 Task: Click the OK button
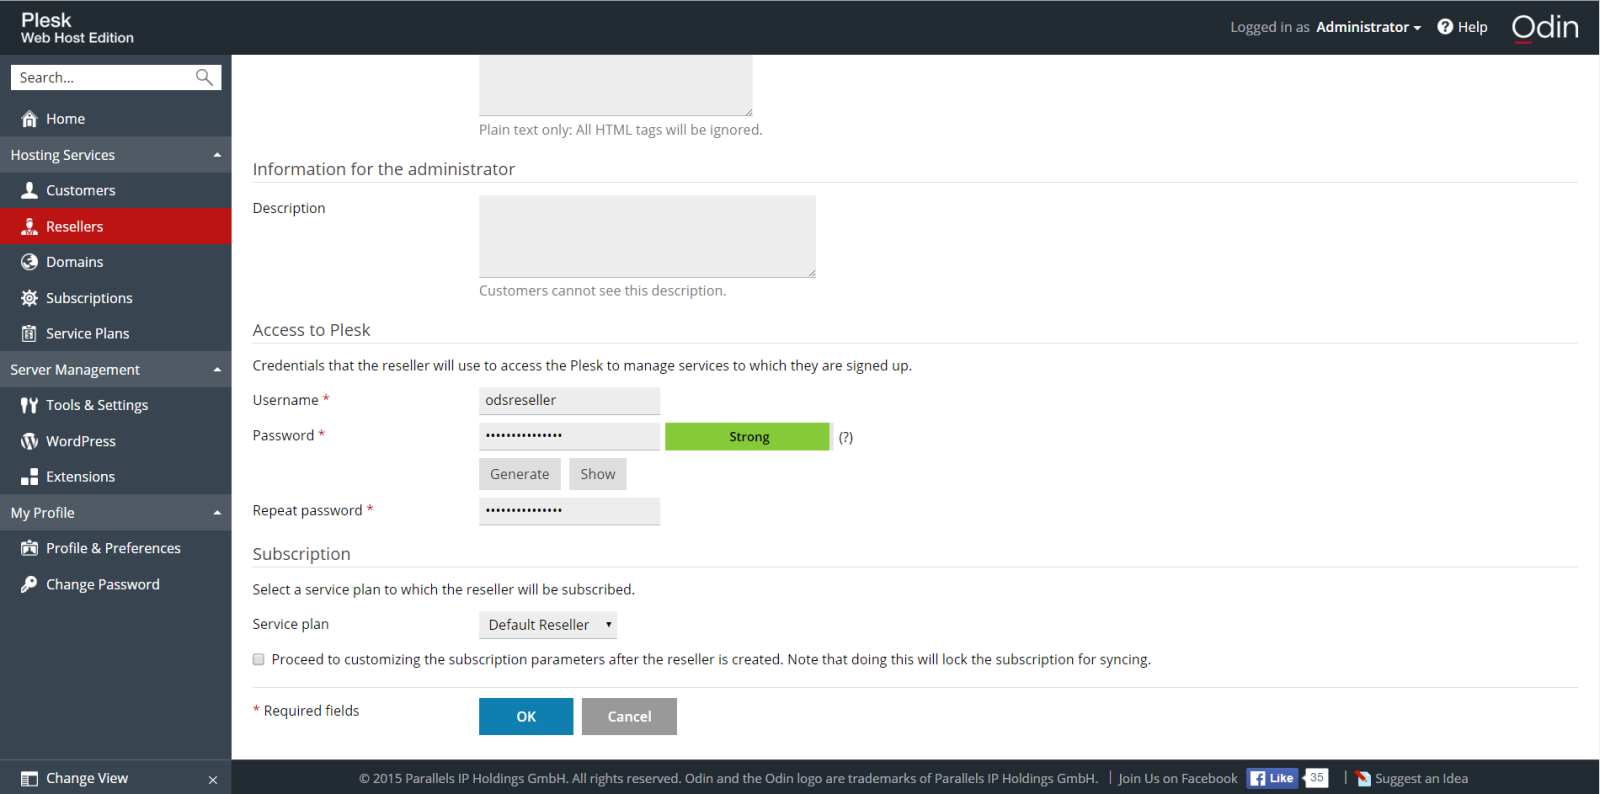pyautogui.click(x=526, y=716)
